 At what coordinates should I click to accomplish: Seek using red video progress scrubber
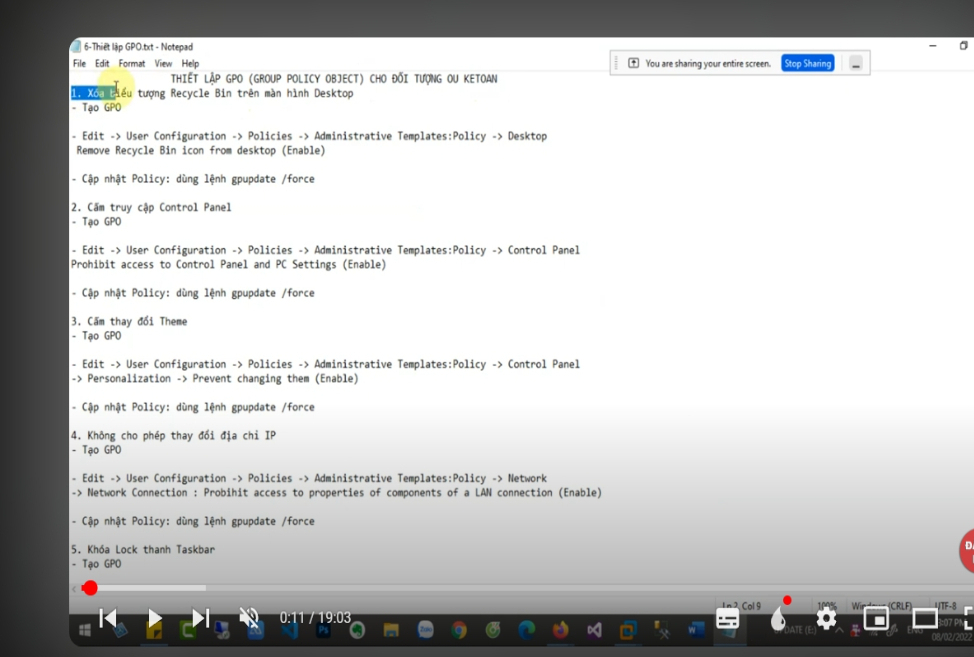point(89,588)
